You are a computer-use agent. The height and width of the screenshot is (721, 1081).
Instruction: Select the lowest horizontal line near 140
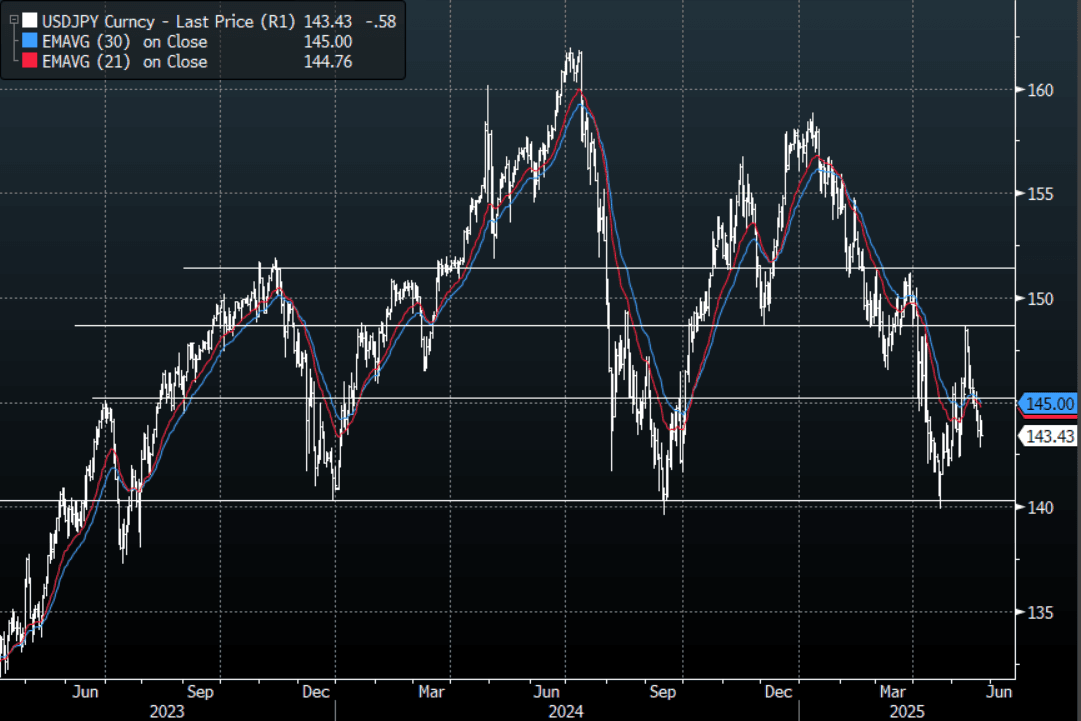500,500
